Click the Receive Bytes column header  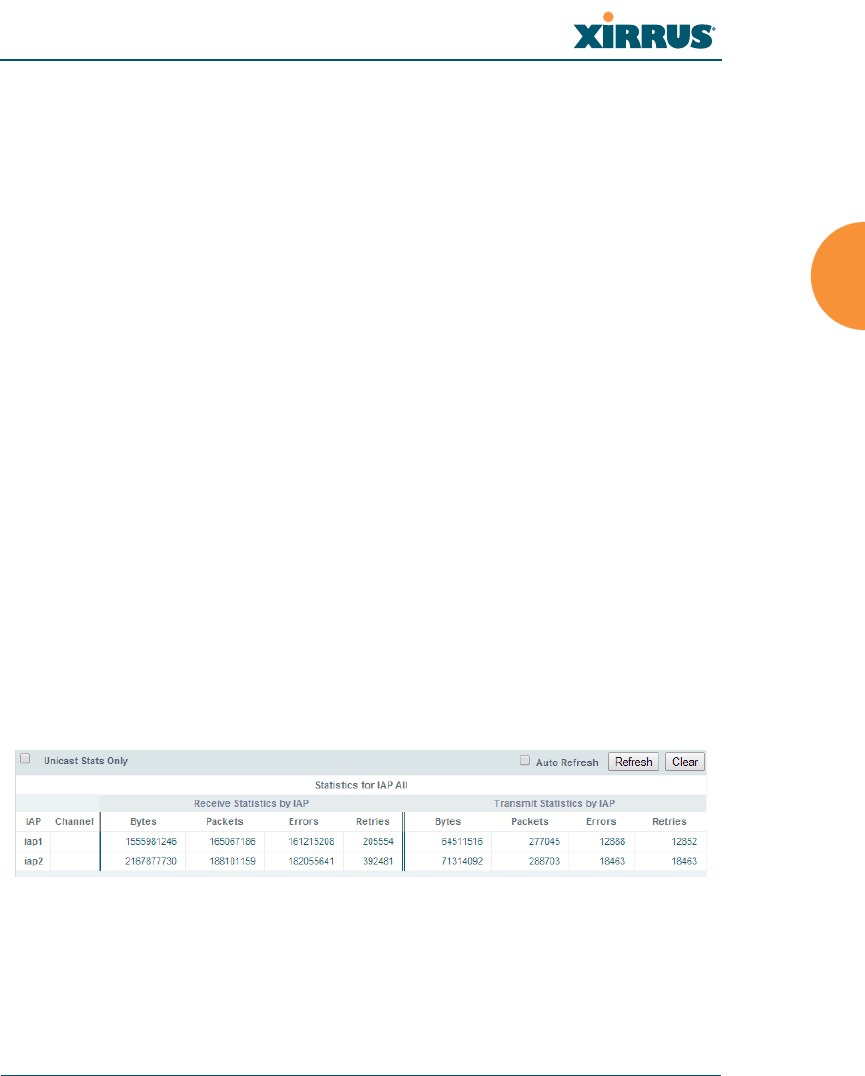tap(143, 821)
